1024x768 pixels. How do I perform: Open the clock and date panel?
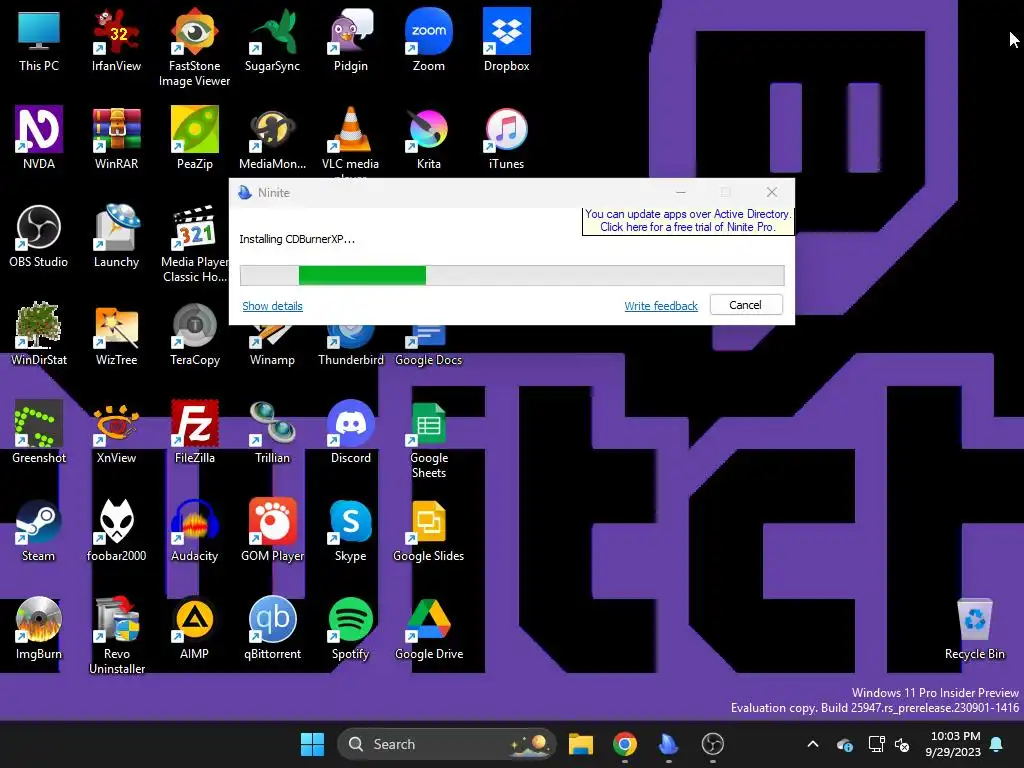click(x=953, y=744)
